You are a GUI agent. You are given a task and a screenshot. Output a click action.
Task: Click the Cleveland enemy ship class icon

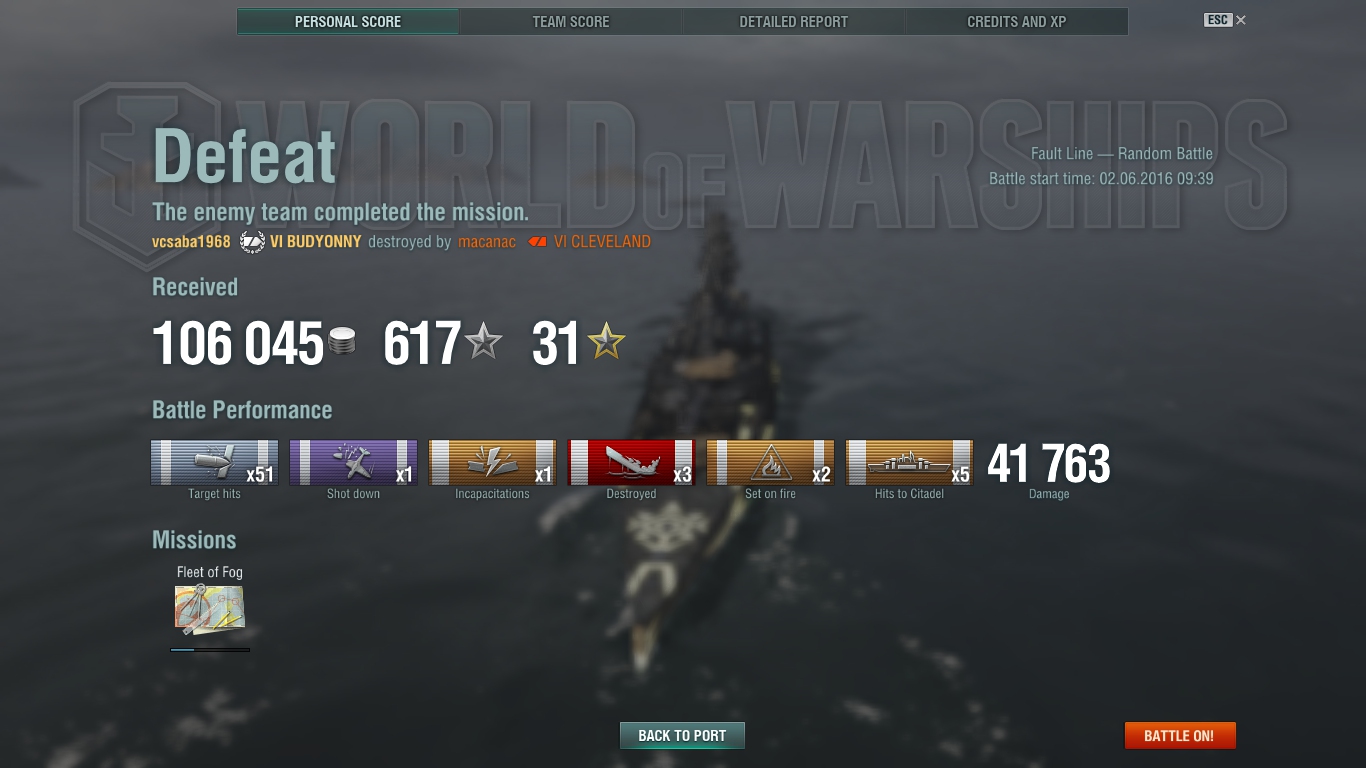click(537, 242)
